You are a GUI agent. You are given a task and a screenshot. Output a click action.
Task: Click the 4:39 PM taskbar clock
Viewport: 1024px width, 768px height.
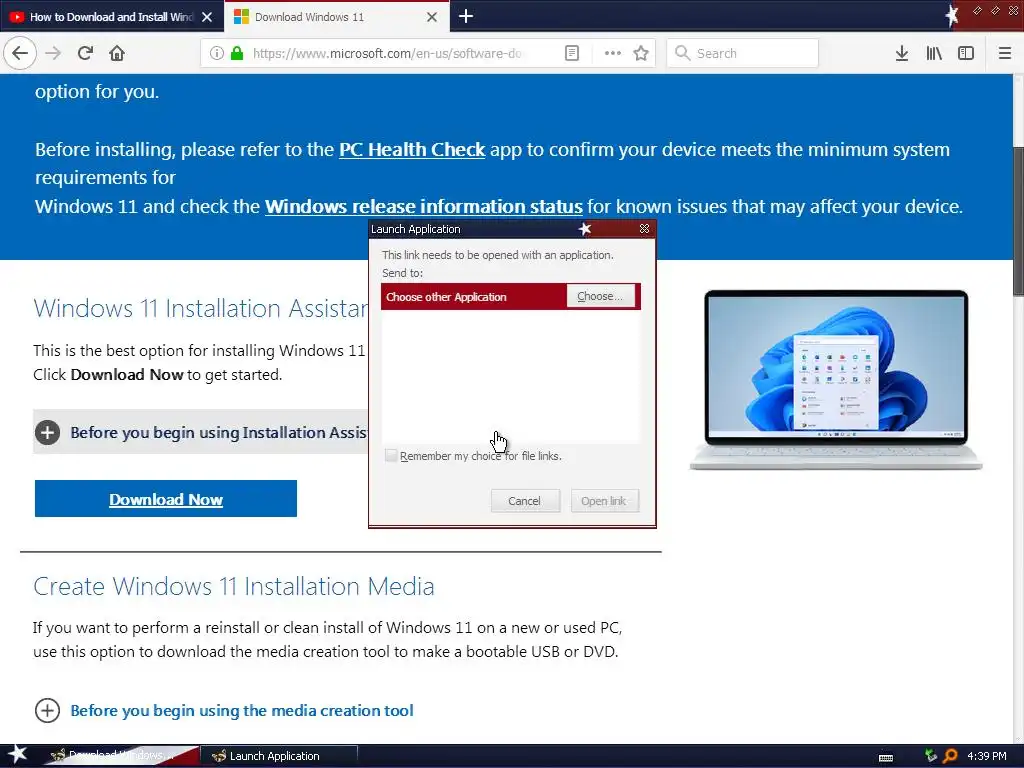[987, 756]
